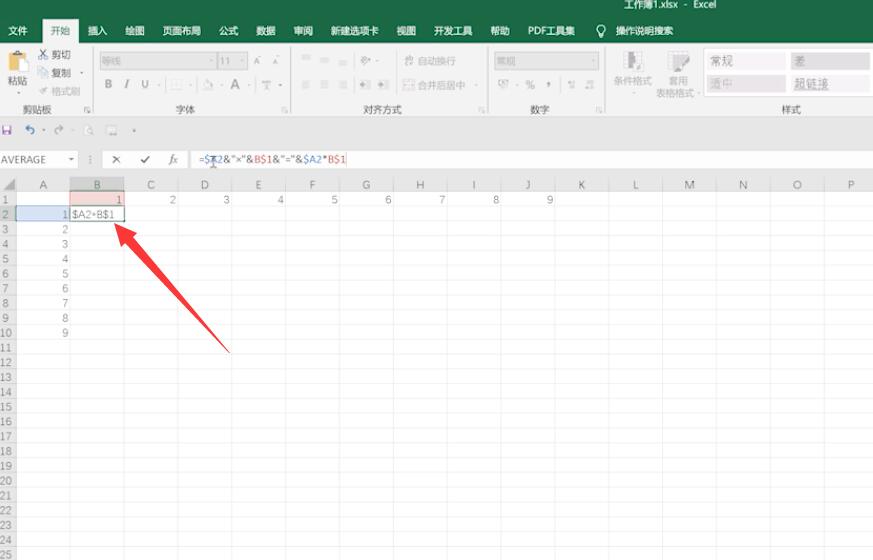The image size is (873, 560).
Task: Open the Merge and Center dropdown arrow
Action: tap(477, 85)
